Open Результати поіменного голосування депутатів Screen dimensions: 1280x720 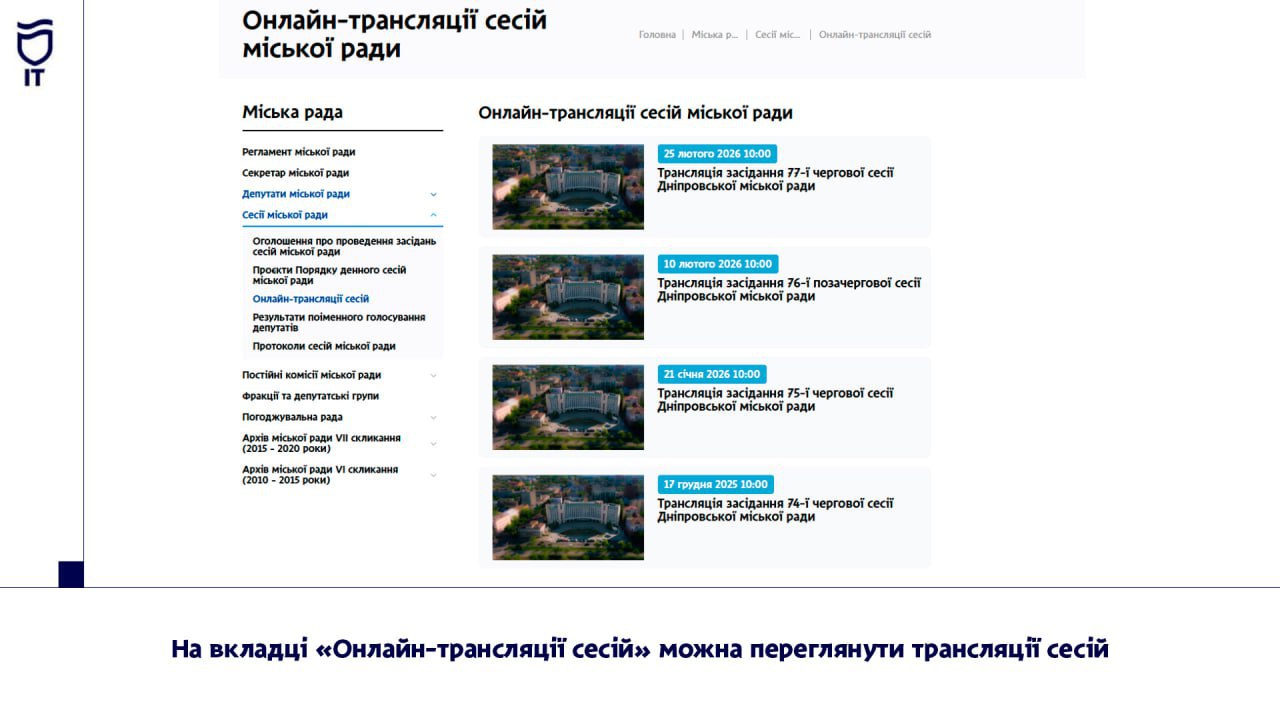point(338,322)
